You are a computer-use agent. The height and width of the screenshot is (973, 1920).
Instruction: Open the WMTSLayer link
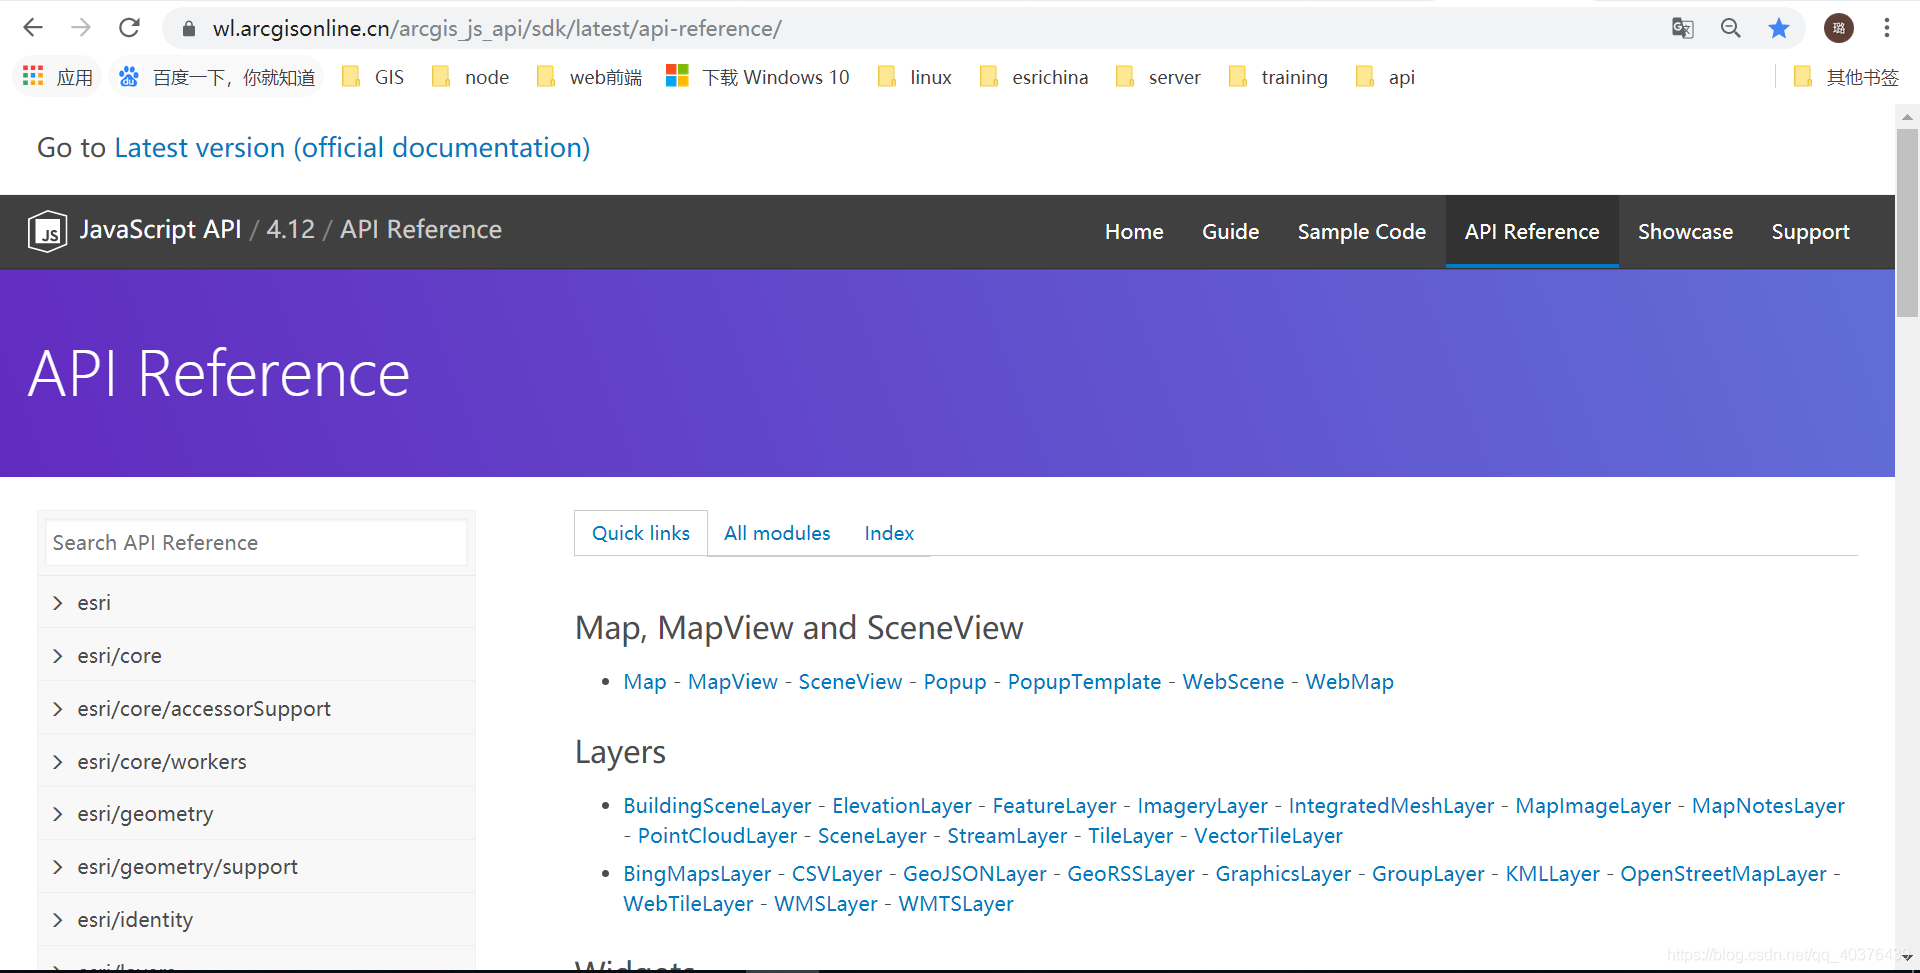(956, 904)
